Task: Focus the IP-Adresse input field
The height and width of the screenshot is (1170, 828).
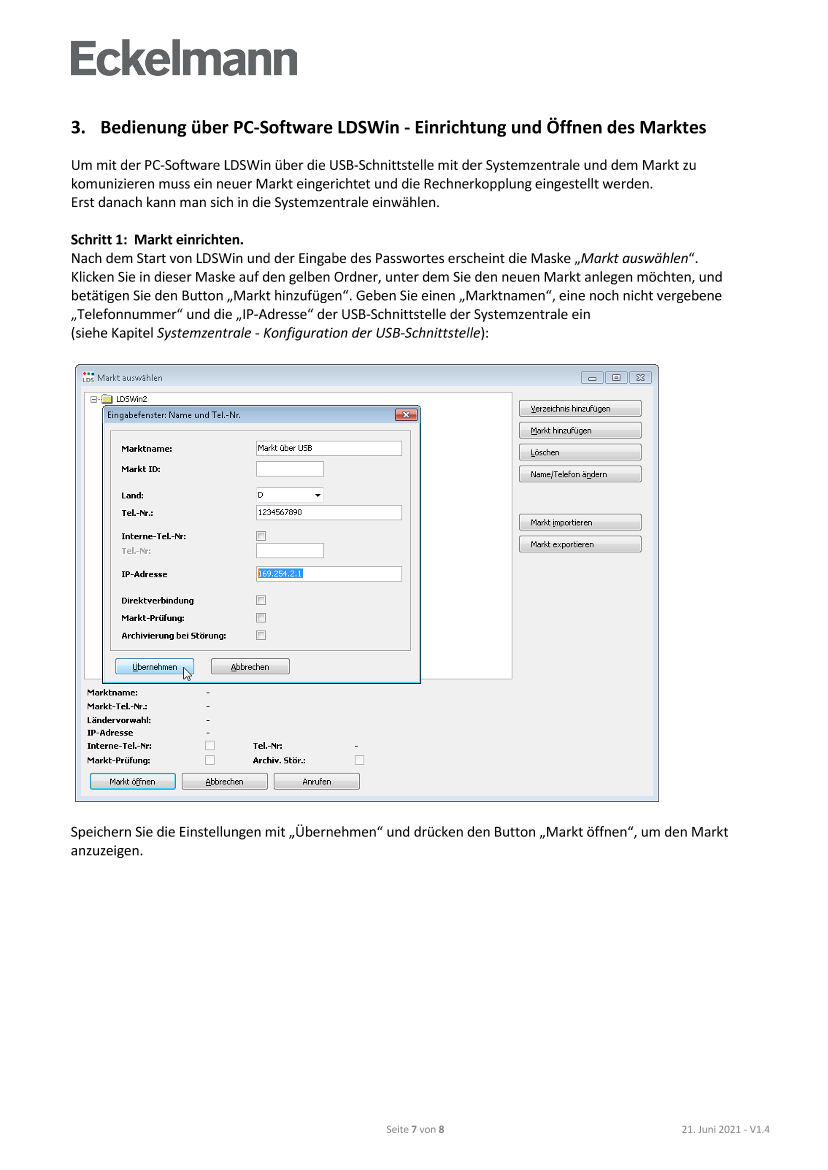Action: [x=328, y=574]
